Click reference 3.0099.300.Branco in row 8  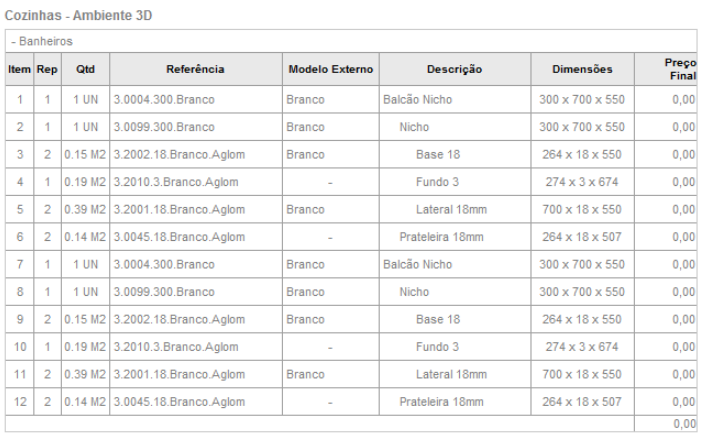[164, 292]
